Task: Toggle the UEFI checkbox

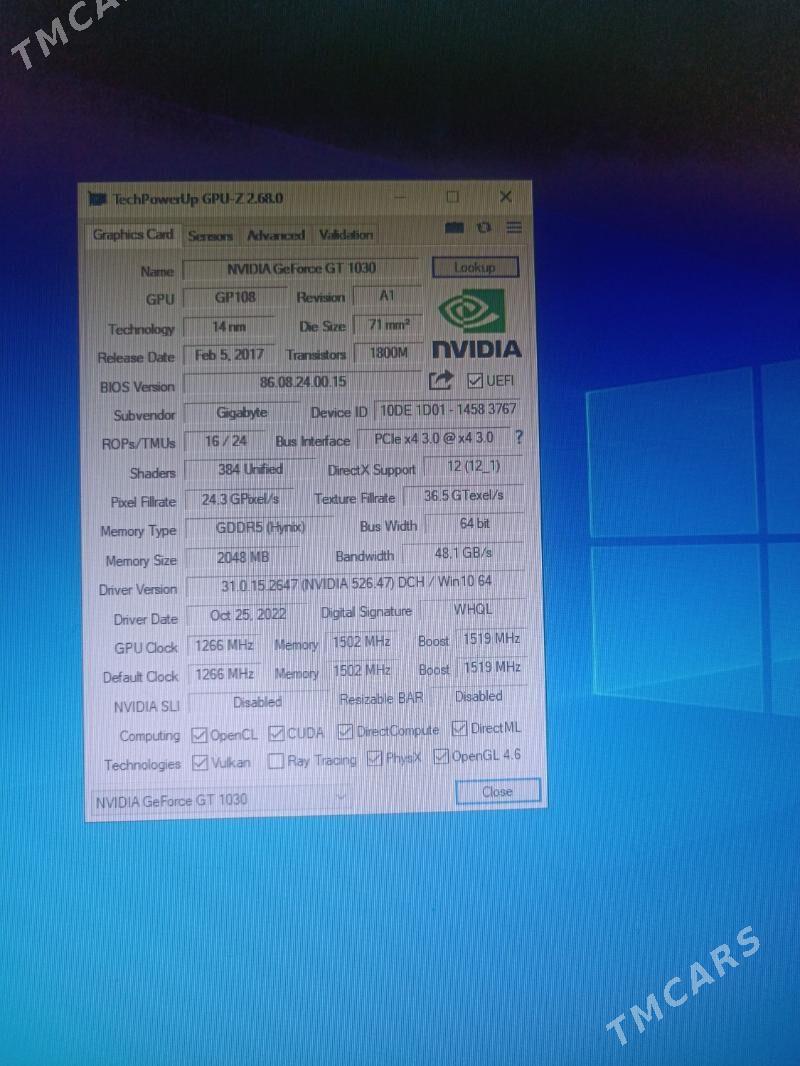Action: pos(475,380)
